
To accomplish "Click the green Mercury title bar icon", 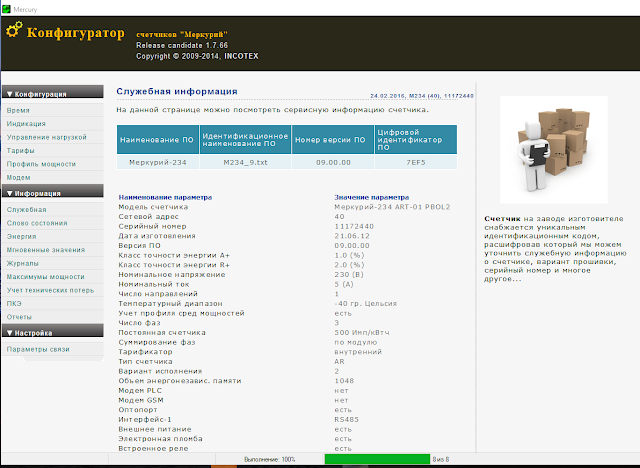I will (x=6, y=9).
